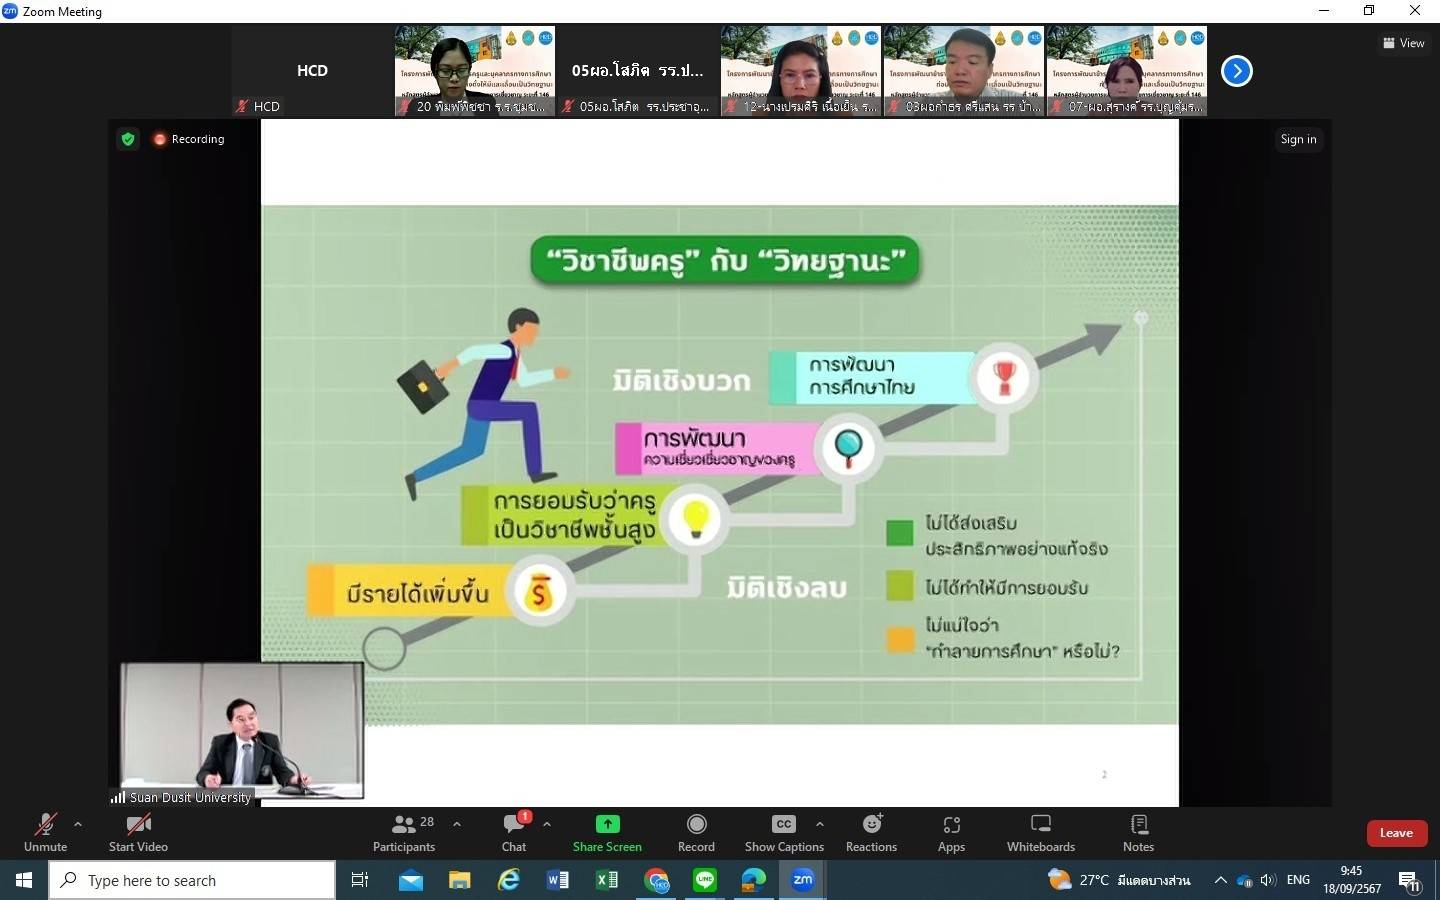Open the Chat panel

point(514,832)
